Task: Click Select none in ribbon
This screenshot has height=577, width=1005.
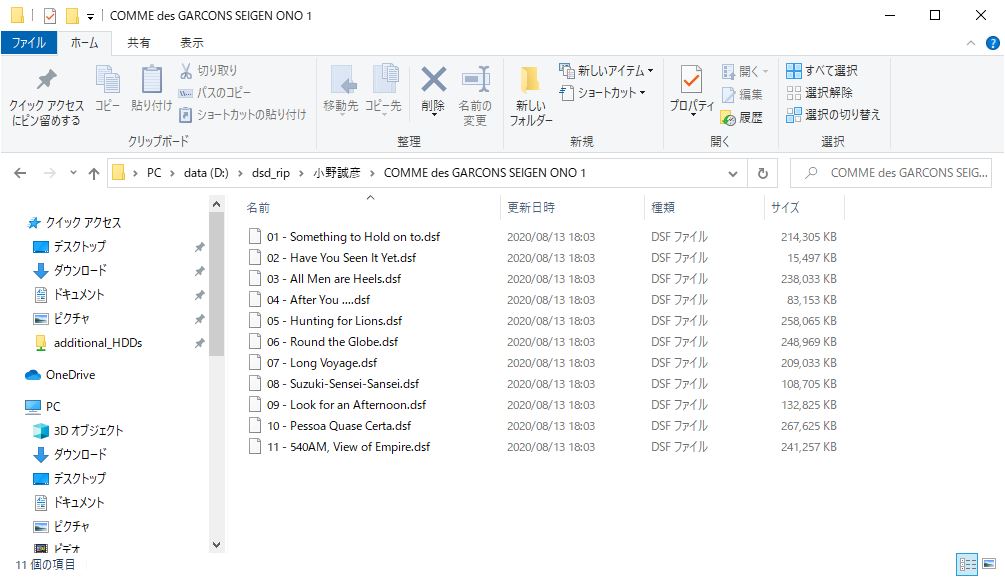Action: [820, 92]
